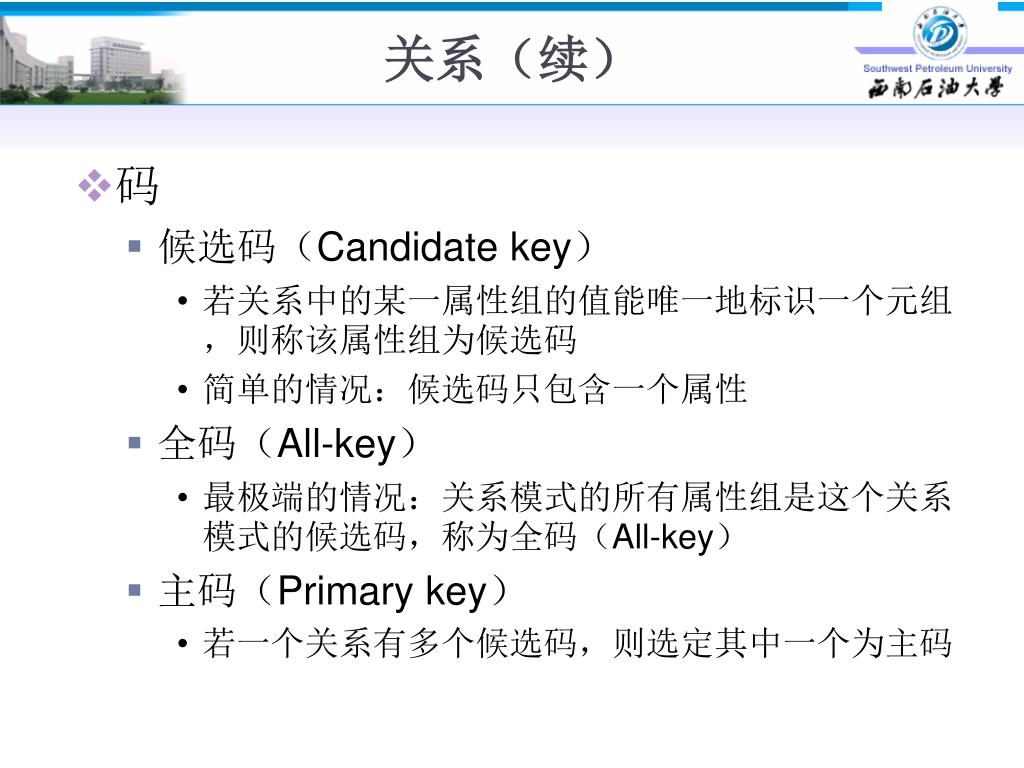The width and height of the screenshot is (1024, 768).
Task: Click the line 模式的候选码，称为全码
Action: pyautogui.click(x=467, y=537)
